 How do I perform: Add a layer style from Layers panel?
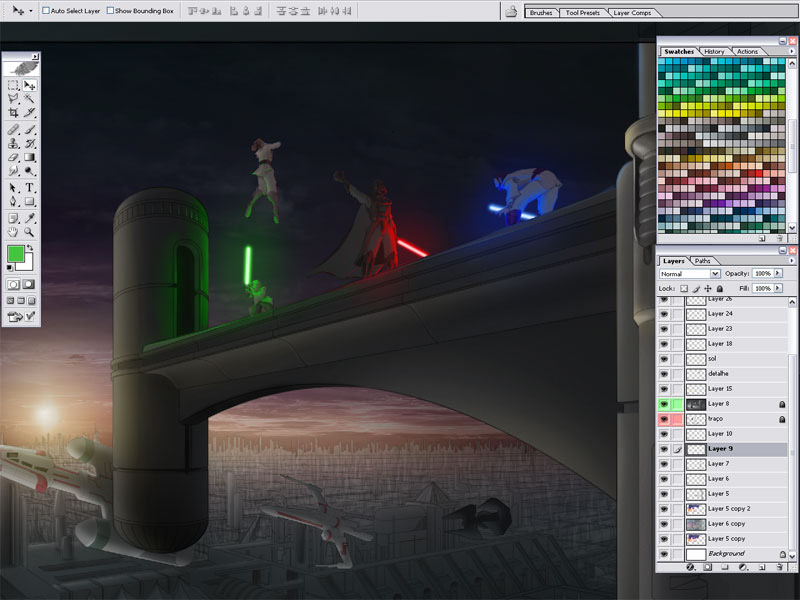pyautogui.click(x=690, y=567)
